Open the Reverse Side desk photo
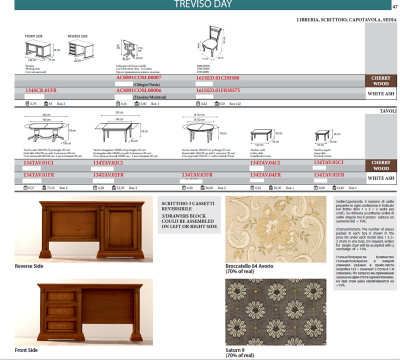Viewport: 400px width, 360px height. coord(84,230)
